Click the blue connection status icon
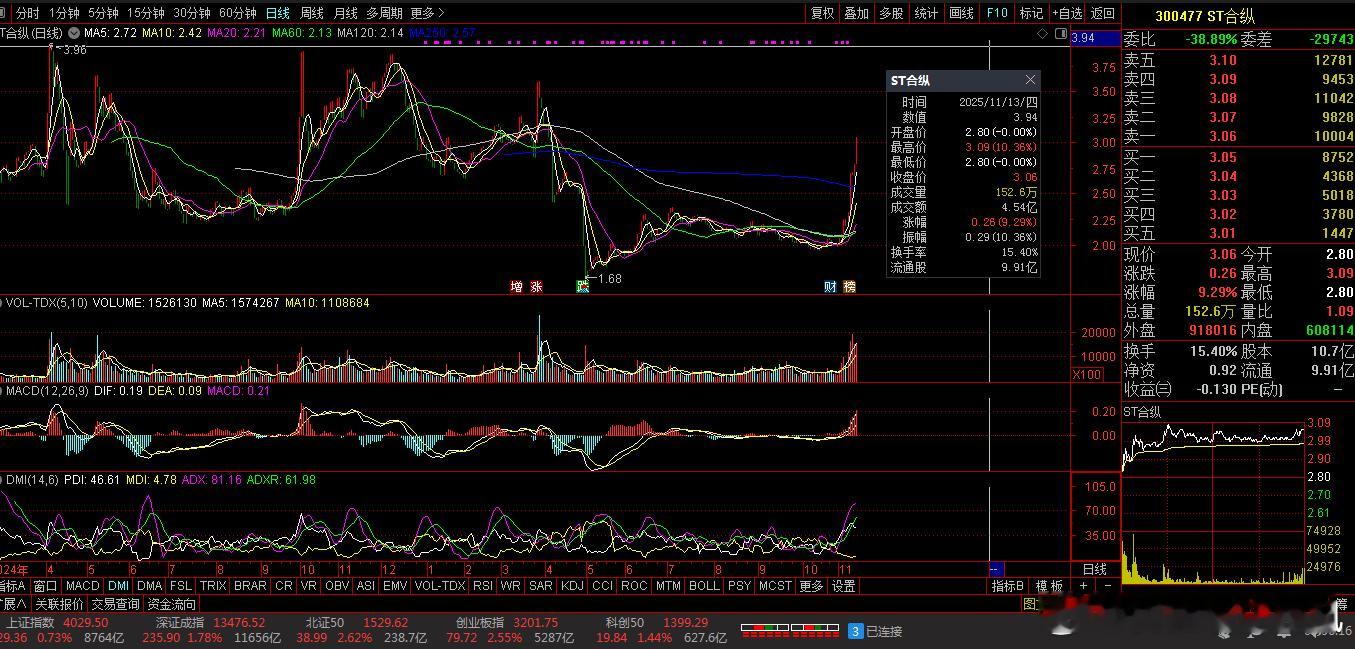The image size is (1355, 649). click(855, 631)
